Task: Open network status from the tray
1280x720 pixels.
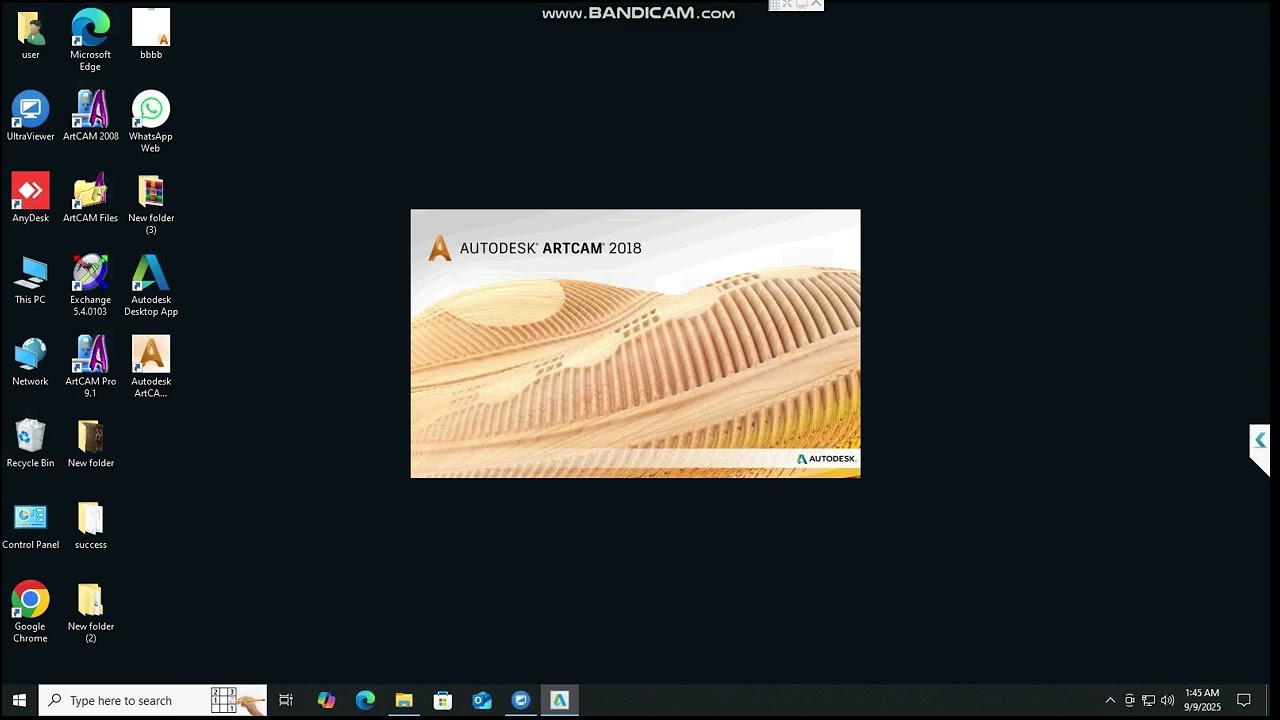Action: [x=1149, y=700]
